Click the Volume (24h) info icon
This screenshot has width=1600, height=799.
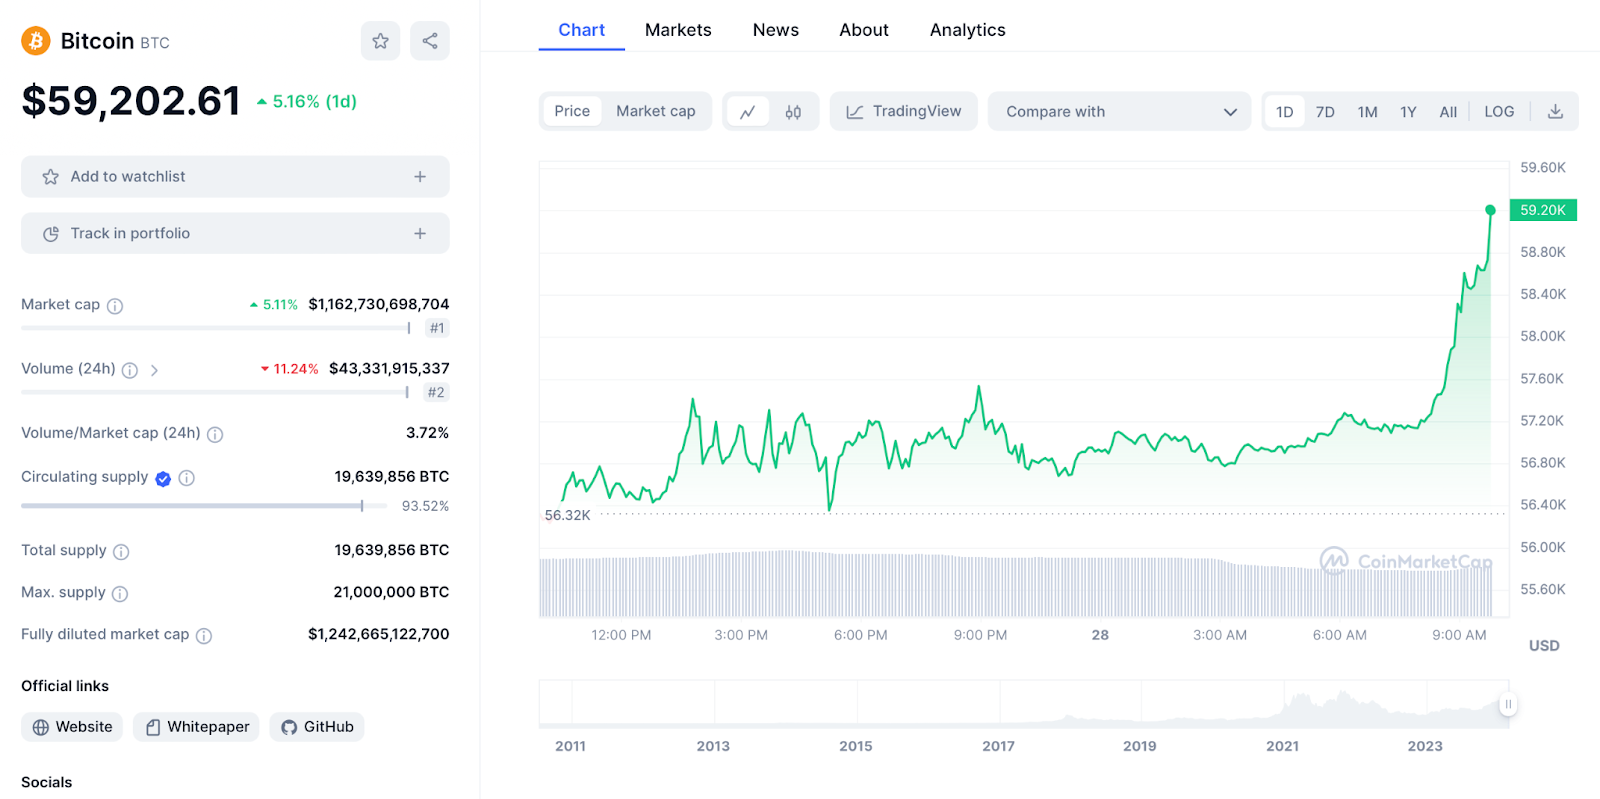coord(130,370)
